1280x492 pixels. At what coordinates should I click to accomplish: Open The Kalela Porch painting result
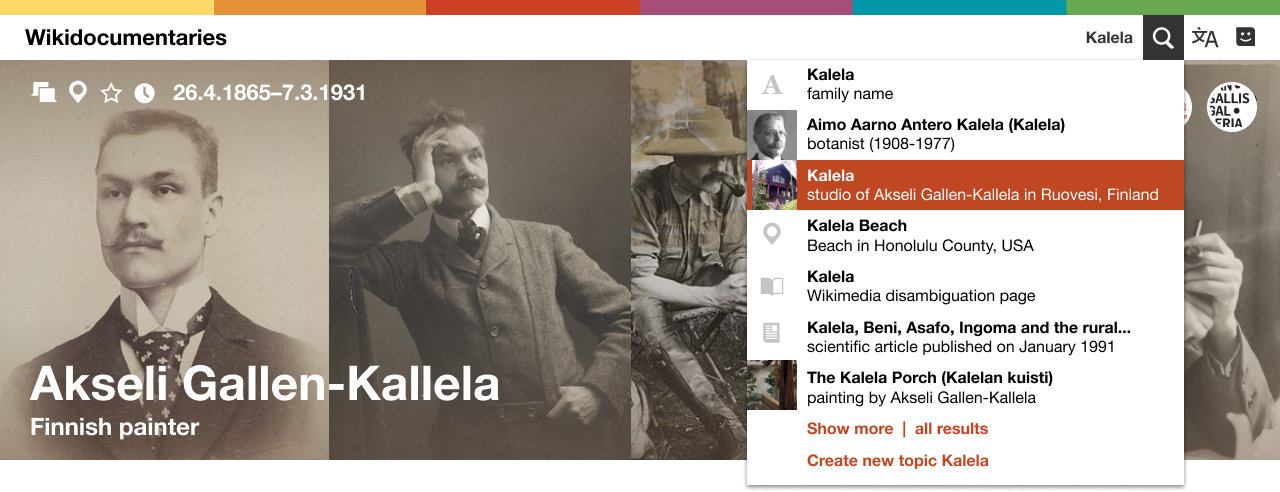click(965, 387)
